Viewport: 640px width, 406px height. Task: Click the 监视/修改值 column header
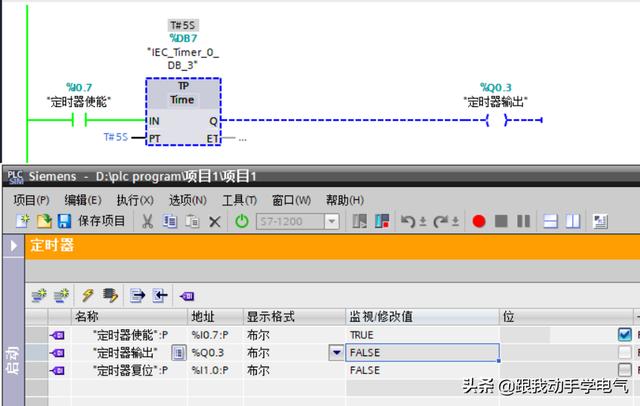pyautogui.click(x=422, y=317)
